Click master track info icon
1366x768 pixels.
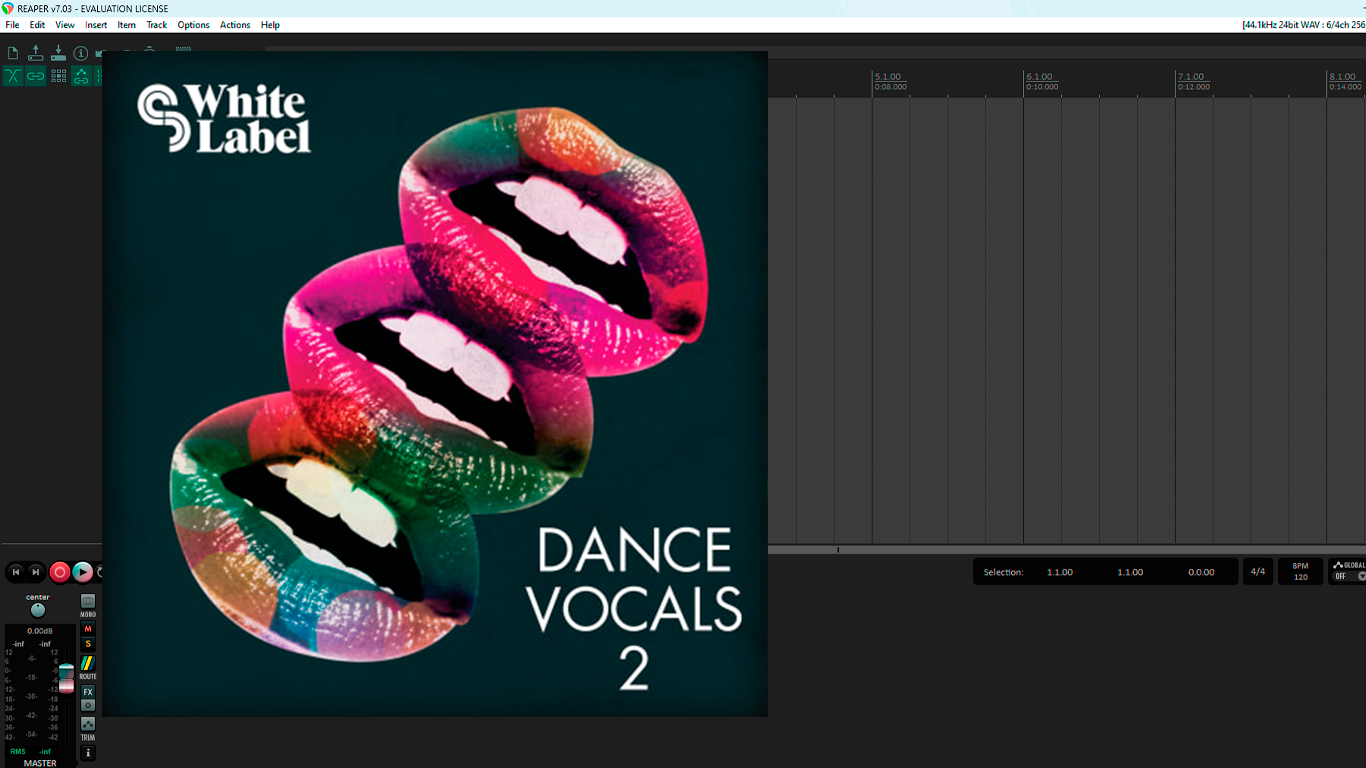pos(88,753)
